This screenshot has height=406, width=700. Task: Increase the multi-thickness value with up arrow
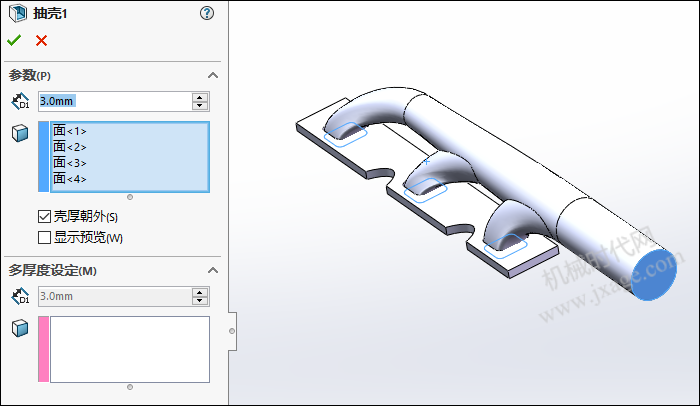(200, 292)
